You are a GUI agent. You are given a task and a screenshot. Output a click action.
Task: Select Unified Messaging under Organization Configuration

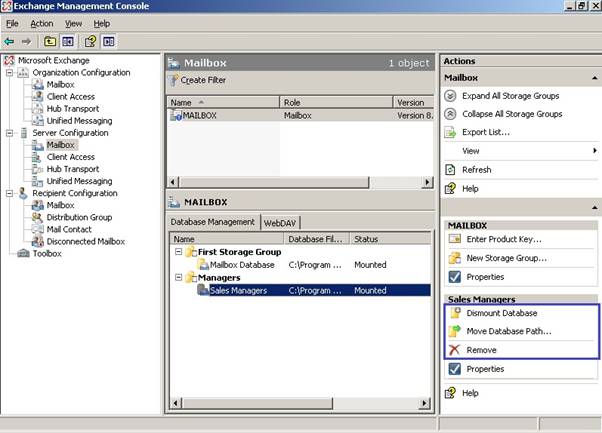click(x=79, y=121)
